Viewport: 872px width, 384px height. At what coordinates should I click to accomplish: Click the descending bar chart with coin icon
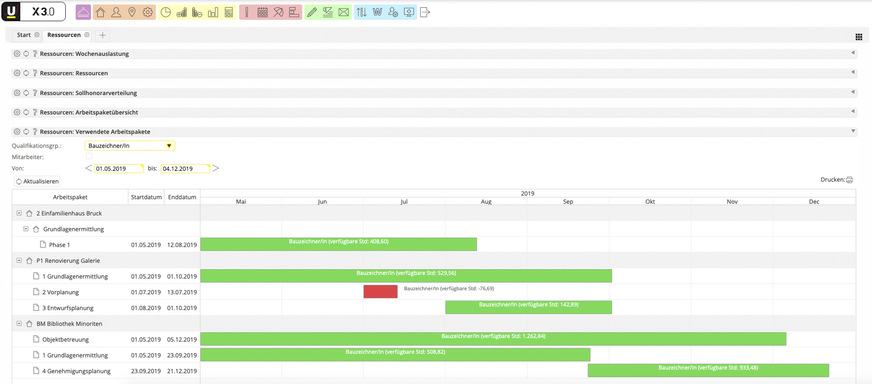coord(197,12)
